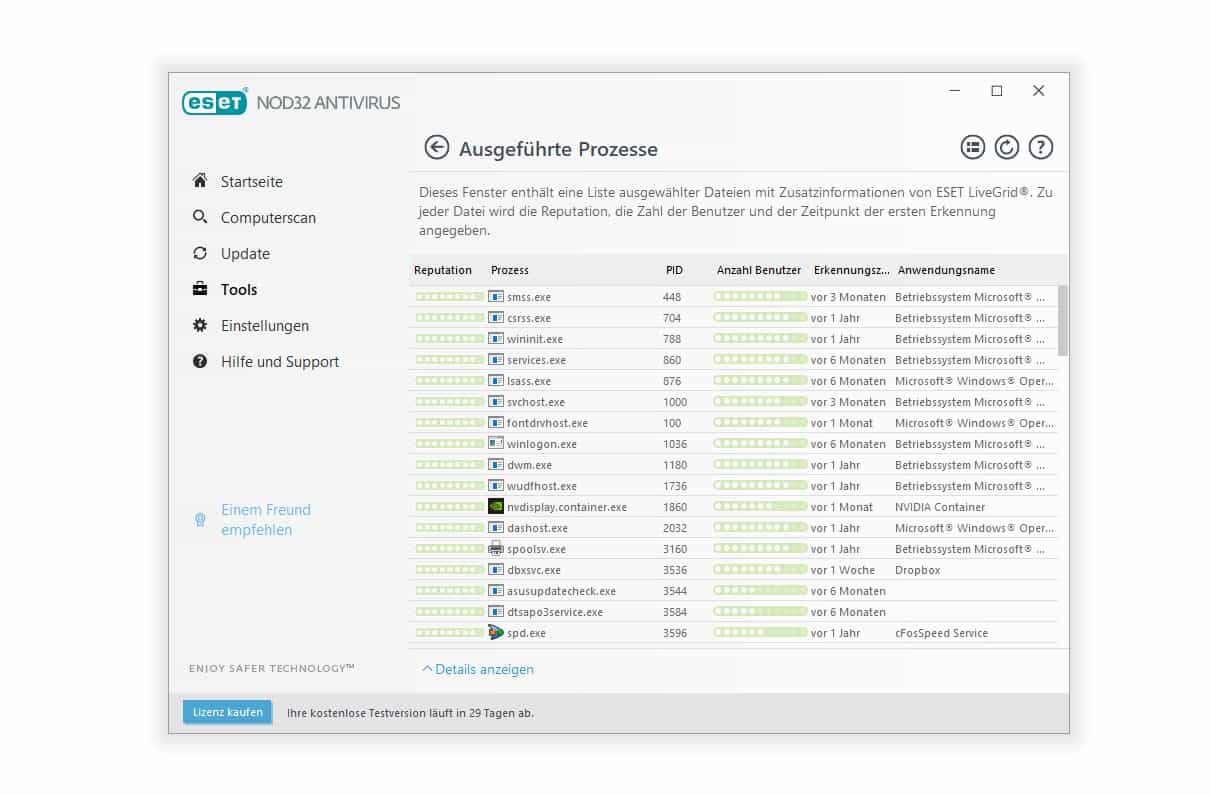Click the Tools briefcase icon
This screenshot has height=795, width=1210.
coord(200,289)
